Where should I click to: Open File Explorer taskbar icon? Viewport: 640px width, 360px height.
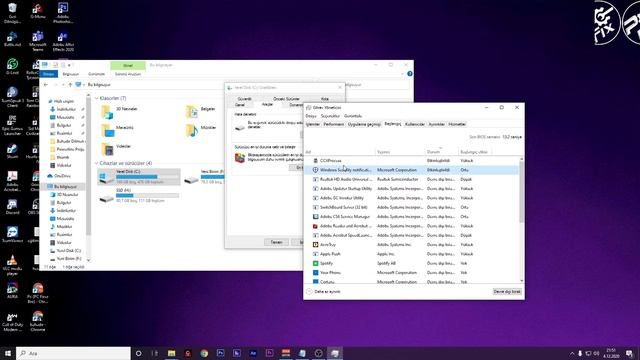tap(171, 353)
